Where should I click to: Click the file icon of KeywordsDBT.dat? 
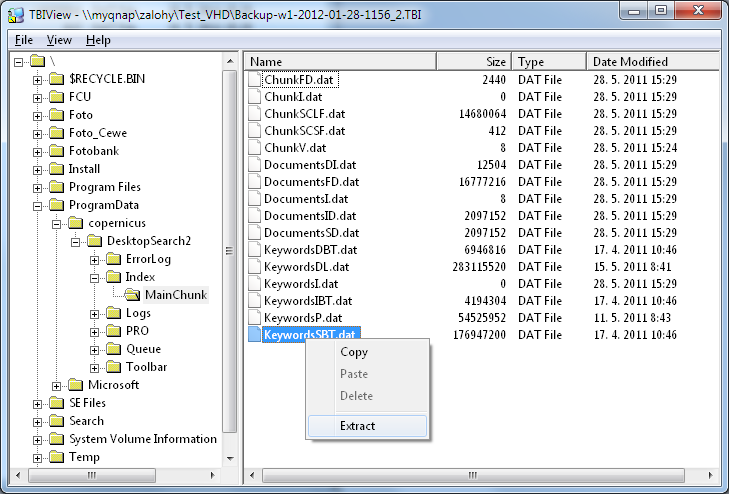pyautogui.click(x=254, y=250)
